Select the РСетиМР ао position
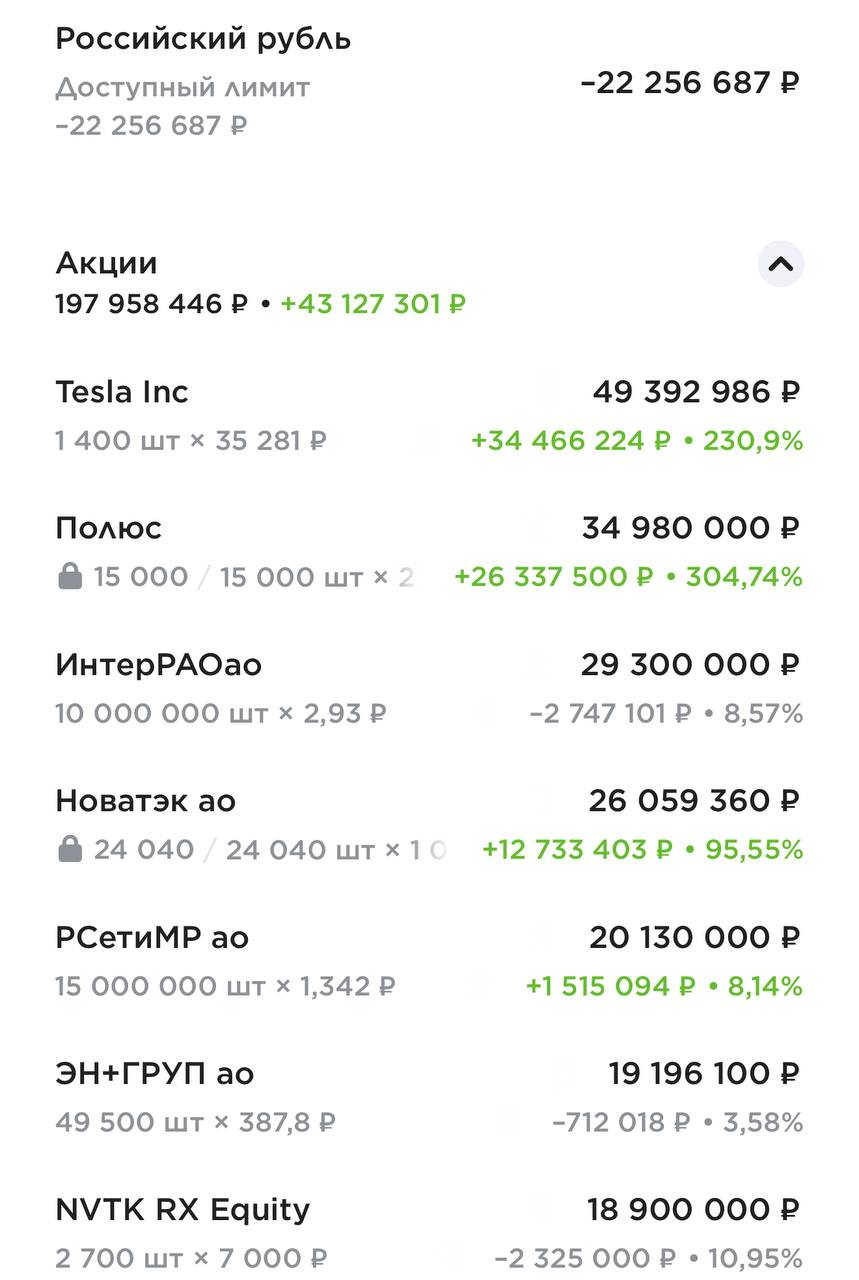Image resolution: width=859 pixels, height=1280 pixels. [152, 938]
